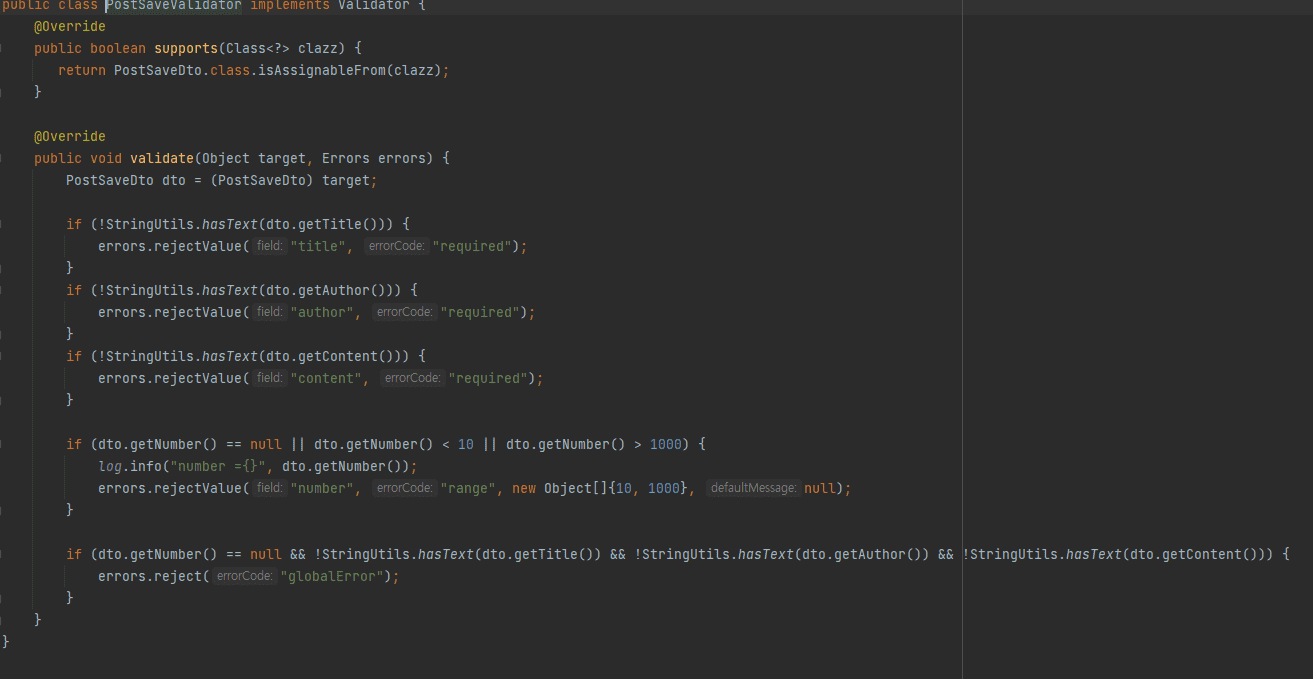Collapse the supports method using its gutter fold marker
Viewport: 1313px width, 679px height.
3,48
